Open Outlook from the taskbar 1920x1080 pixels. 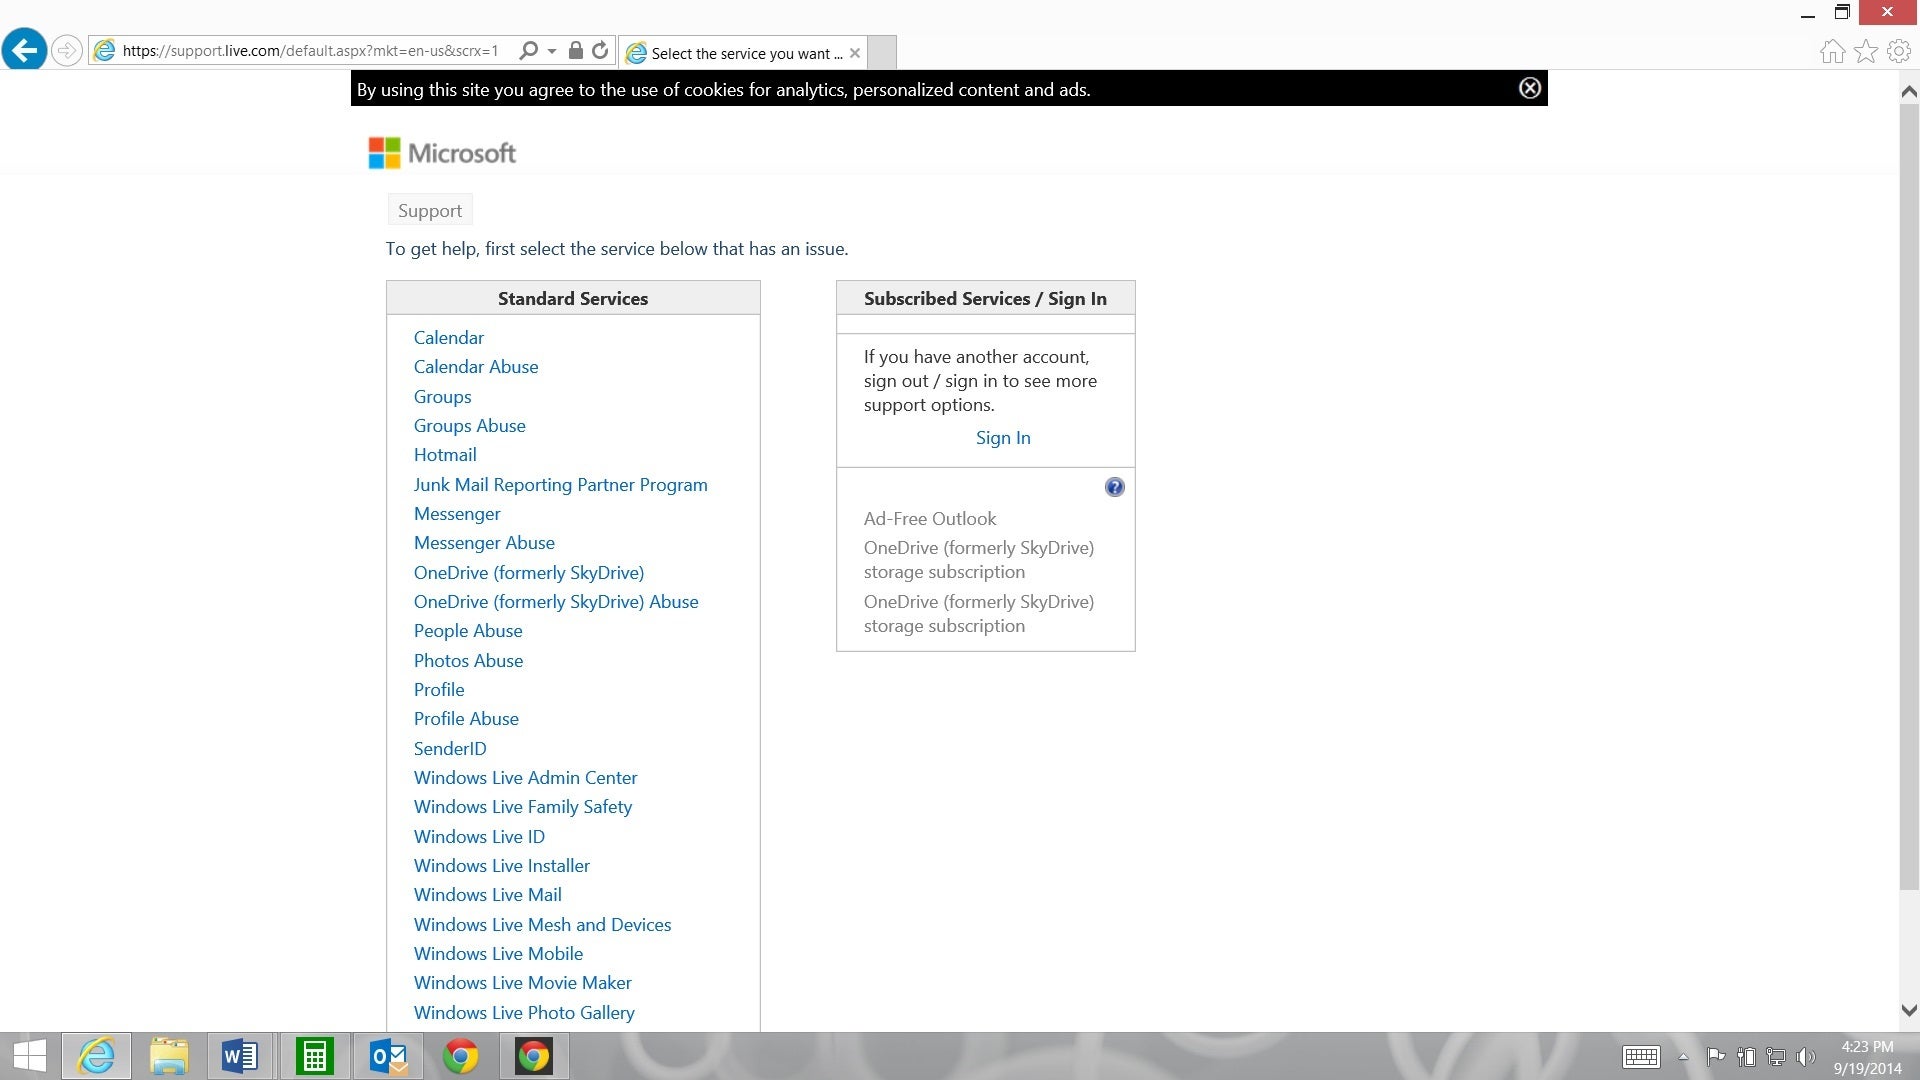[x=388, y=1056]
